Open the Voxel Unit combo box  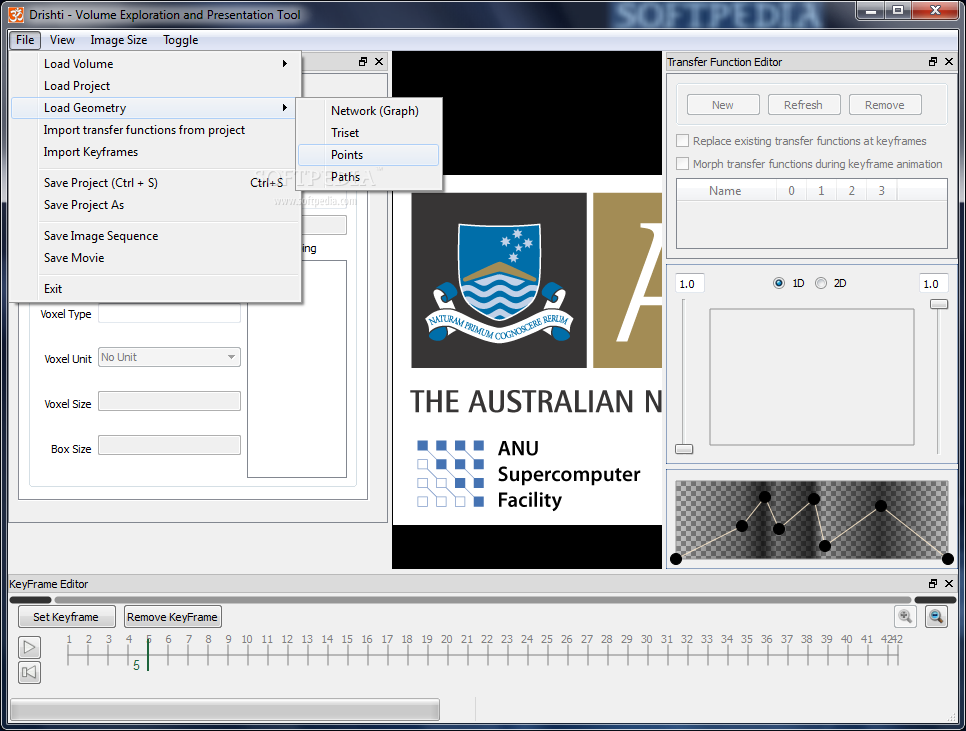pos(169,357)
